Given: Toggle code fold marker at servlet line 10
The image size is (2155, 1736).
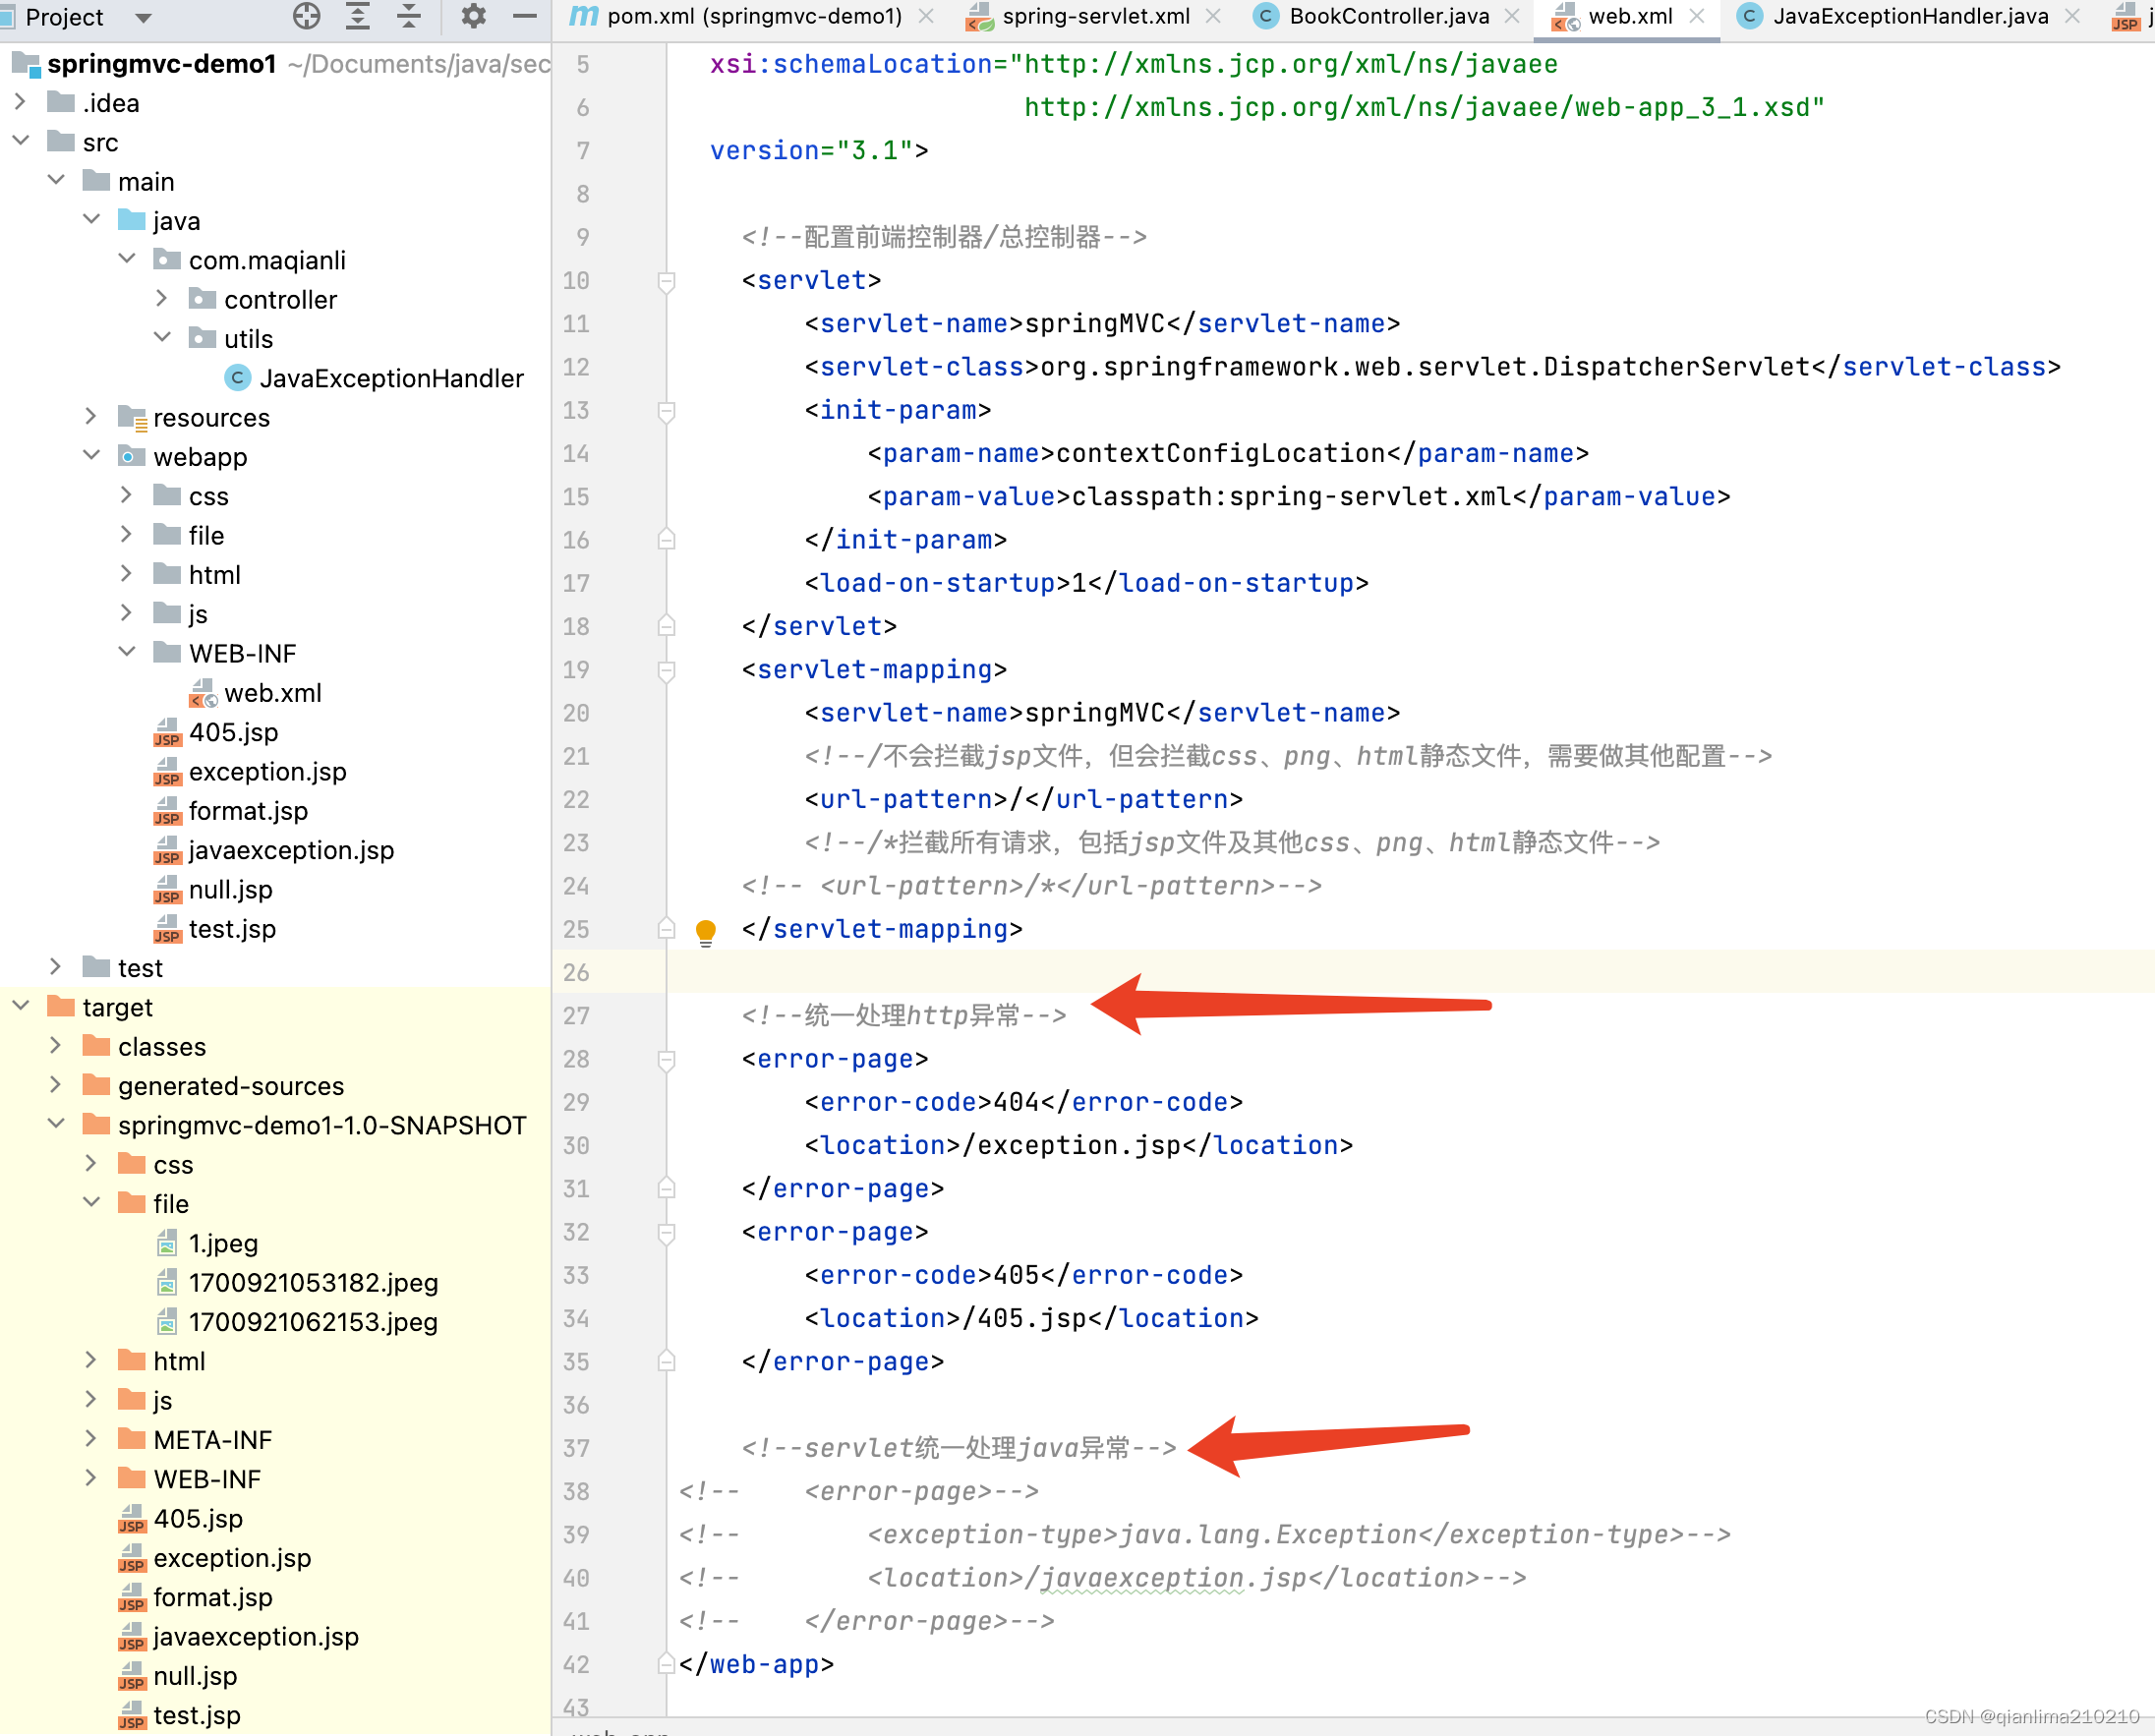Looking at the screenshot, I should [x=666, y=281].
